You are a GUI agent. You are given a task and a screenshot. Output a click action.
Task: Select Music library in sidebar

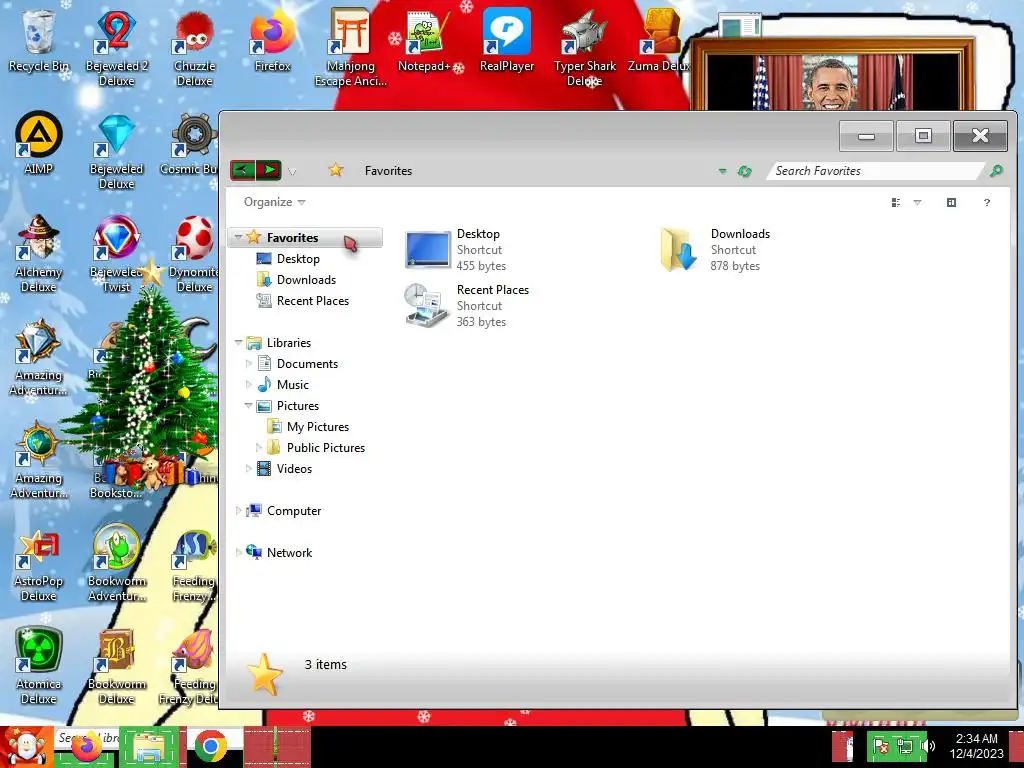[x=292, y=385]
